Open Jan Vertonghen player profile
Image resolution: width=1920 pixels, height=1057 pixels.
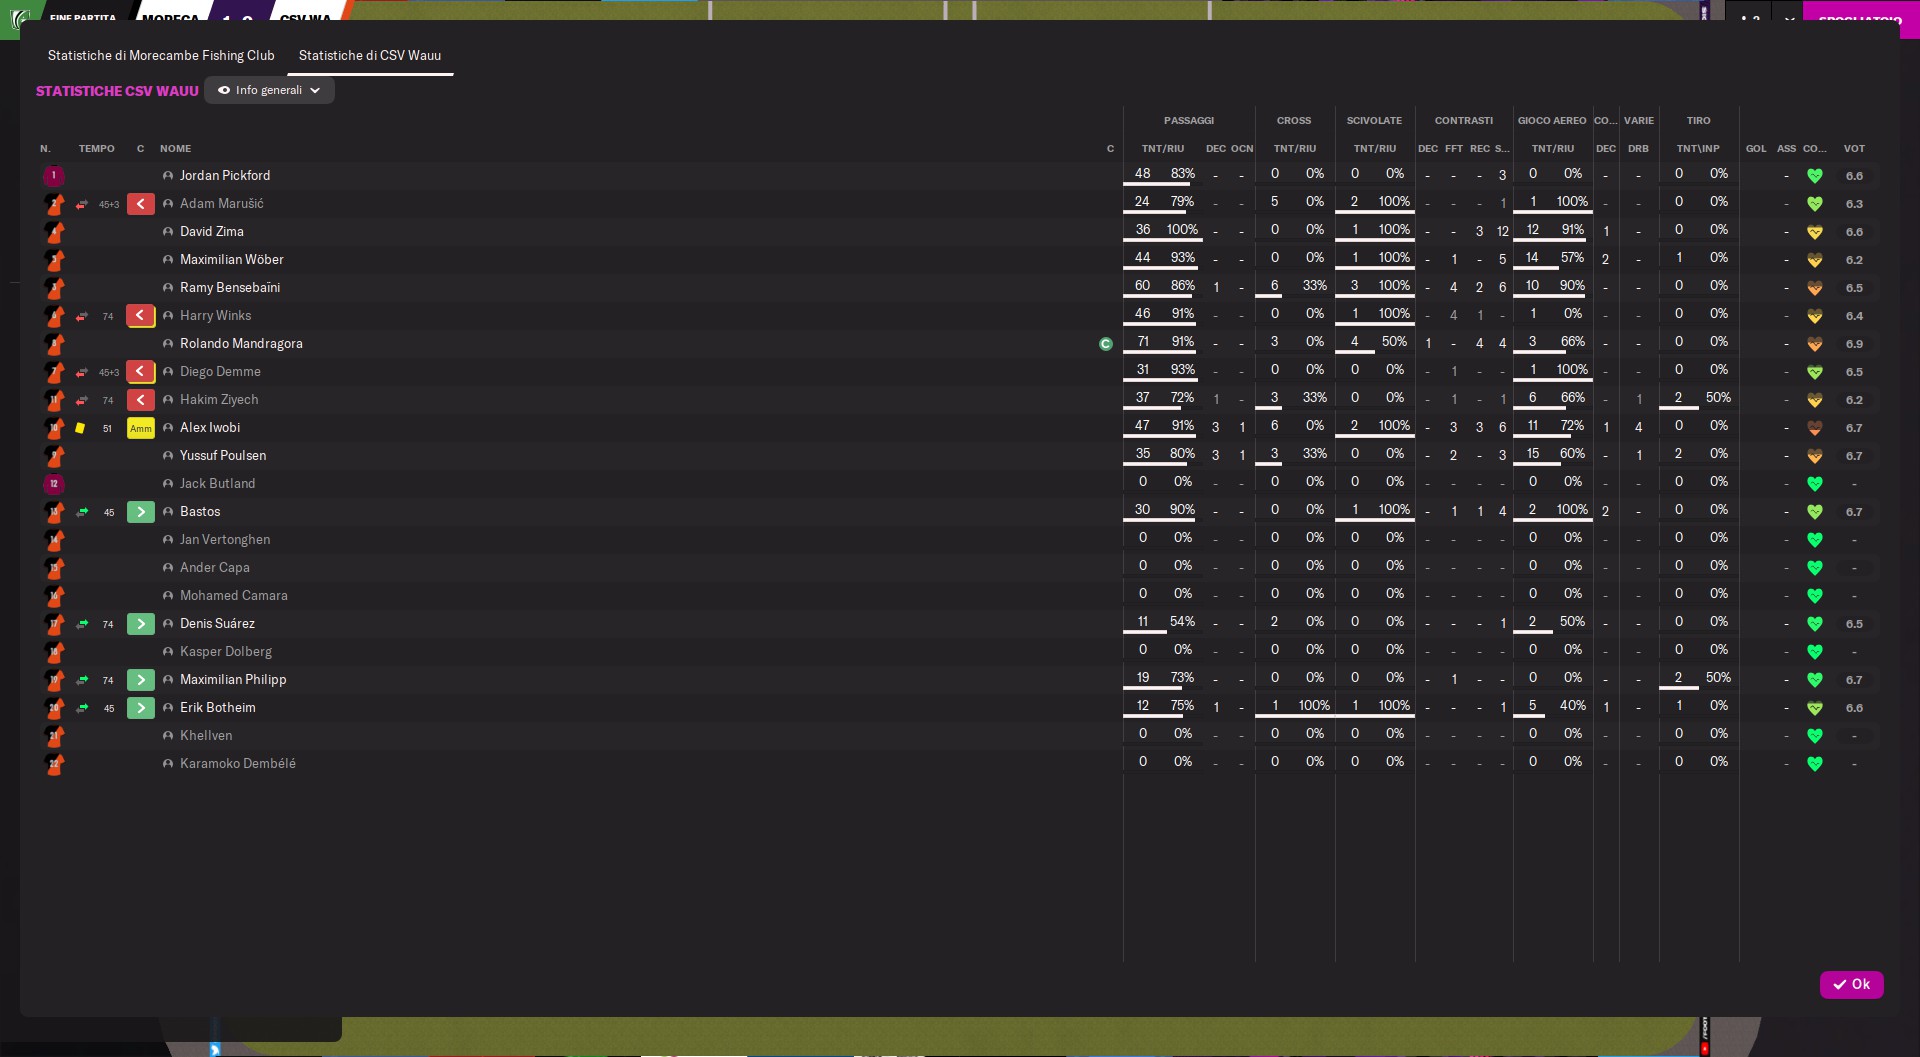click(x=225, y=539)
